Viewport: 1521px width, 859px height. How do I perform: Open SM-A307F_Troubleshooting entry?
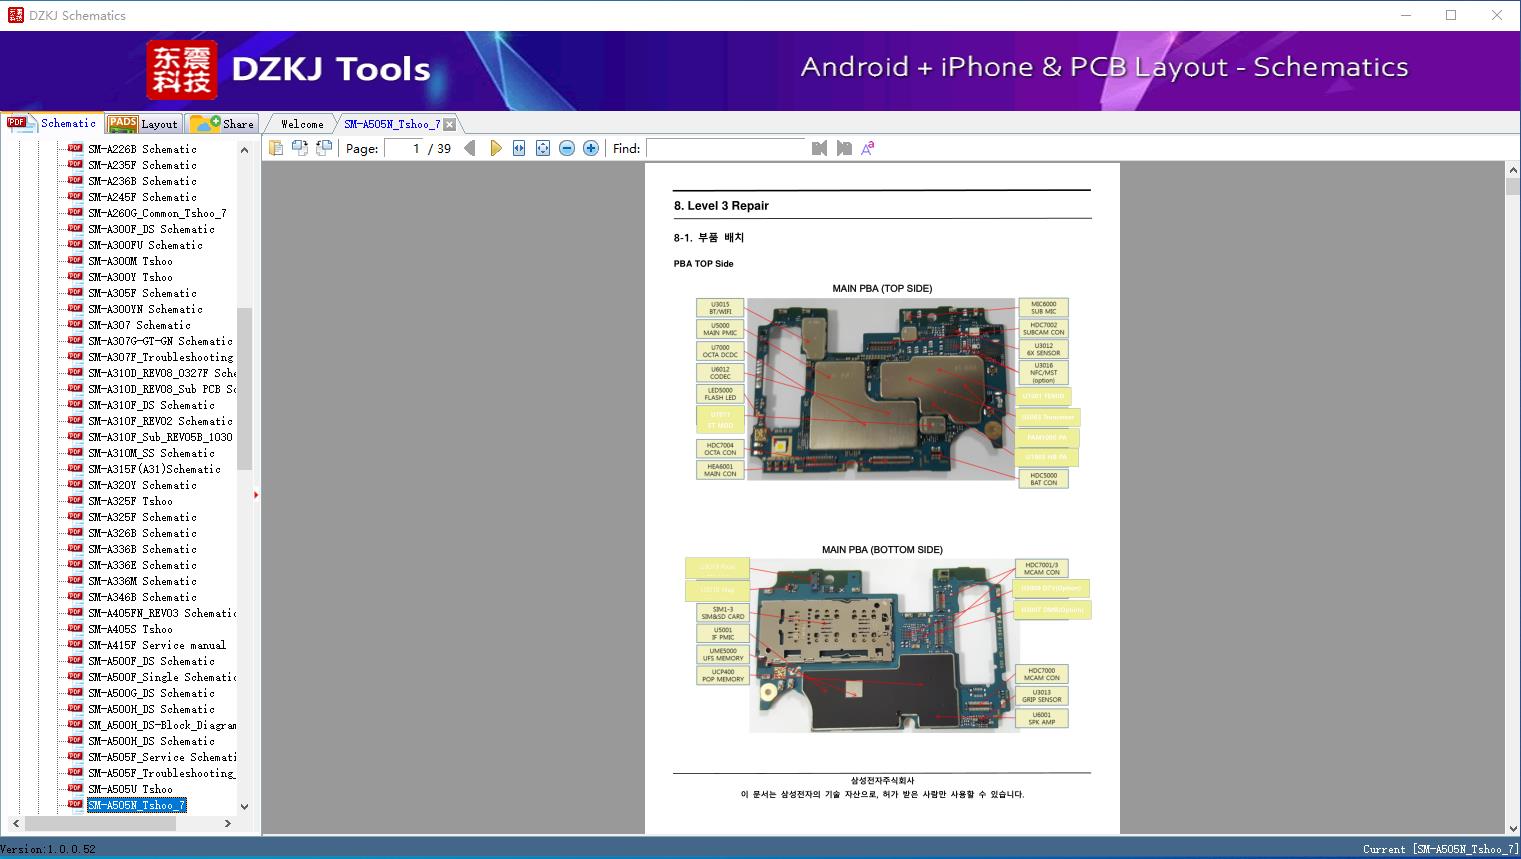(160, 357)
